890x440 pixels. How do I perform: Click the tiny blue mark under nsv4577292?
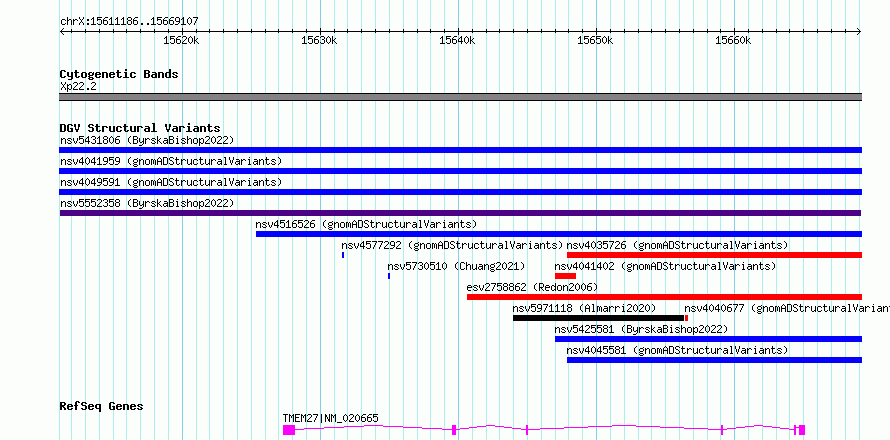343,255
